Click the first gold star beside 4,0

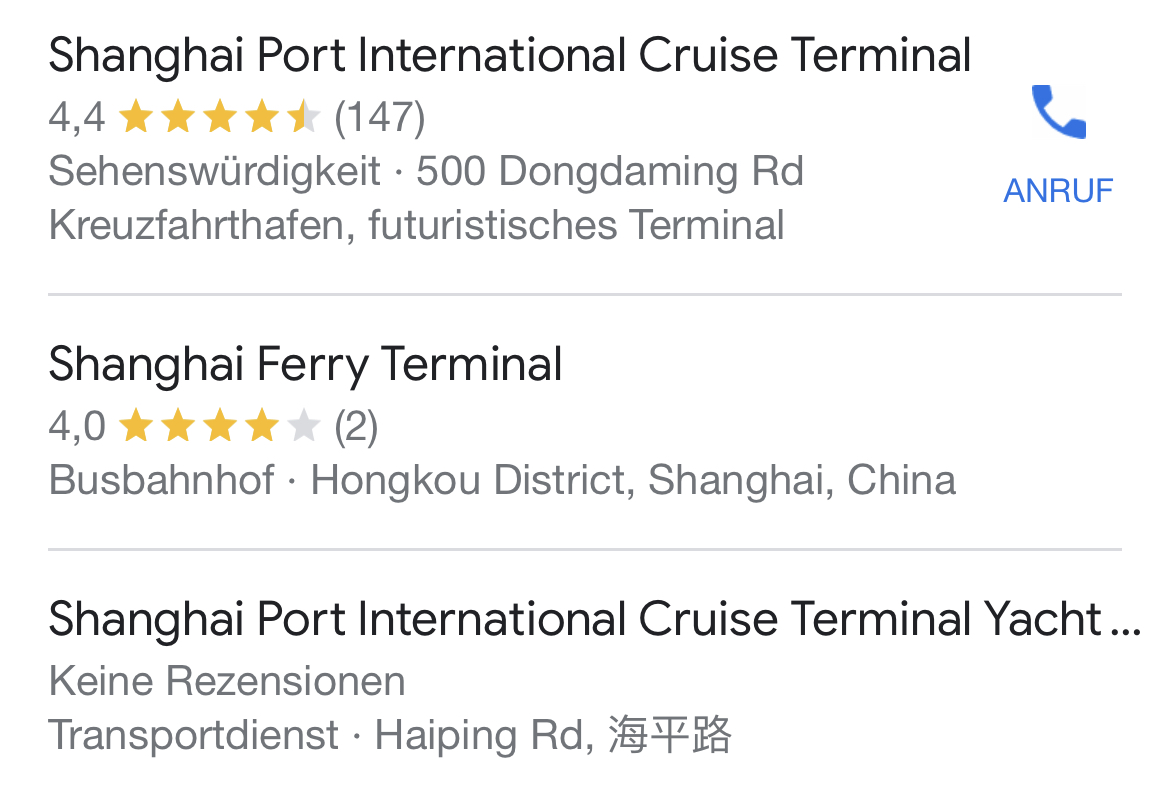135,428
